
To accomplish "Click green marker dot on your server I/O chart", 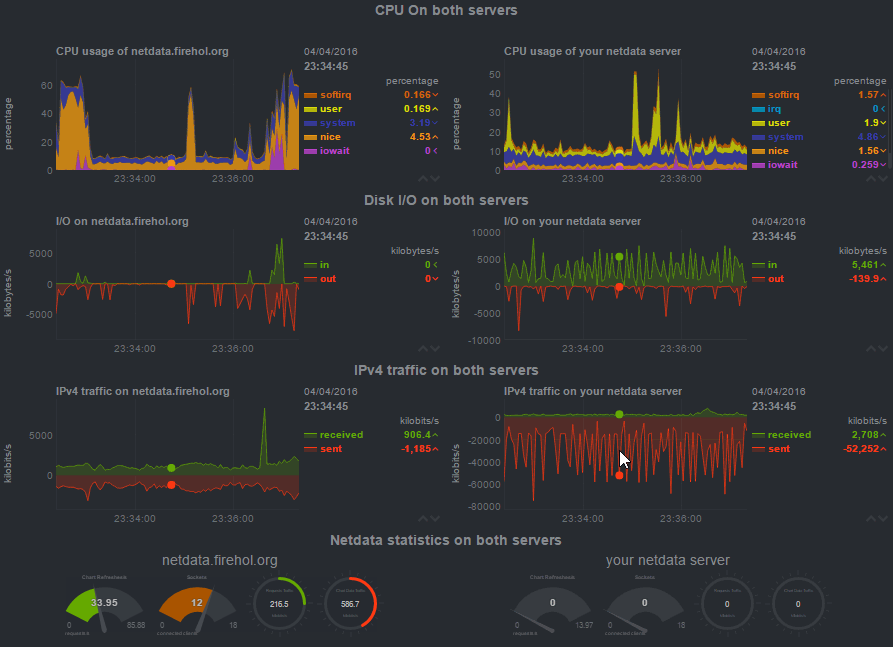I will (619, 257).
